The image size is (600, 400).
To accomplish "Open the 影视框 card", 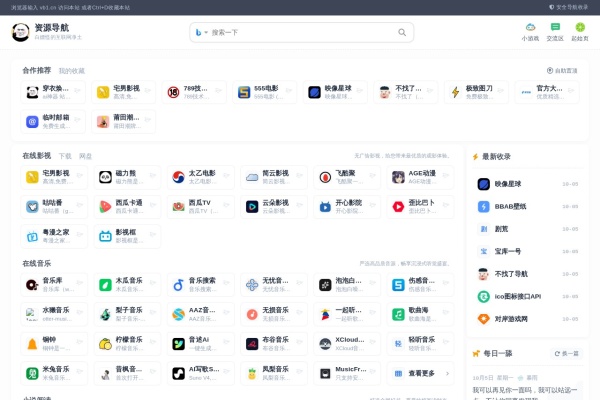I will click(127, 237).
